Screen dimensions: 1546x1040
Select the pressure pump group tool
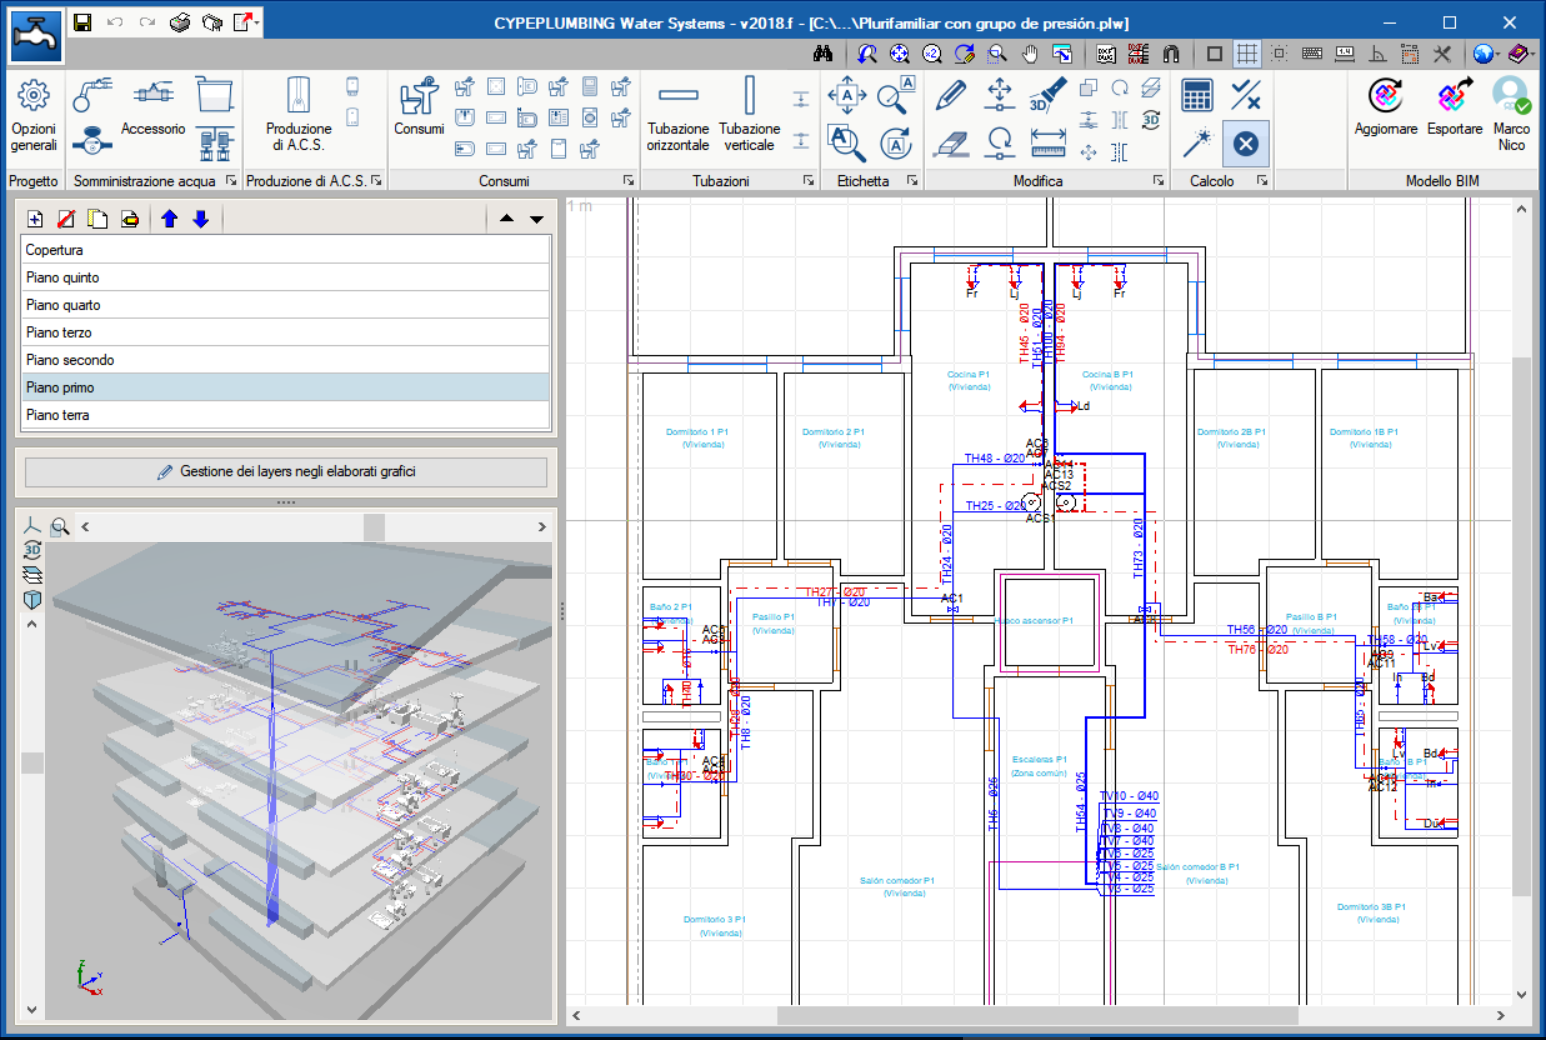point(215,144)
